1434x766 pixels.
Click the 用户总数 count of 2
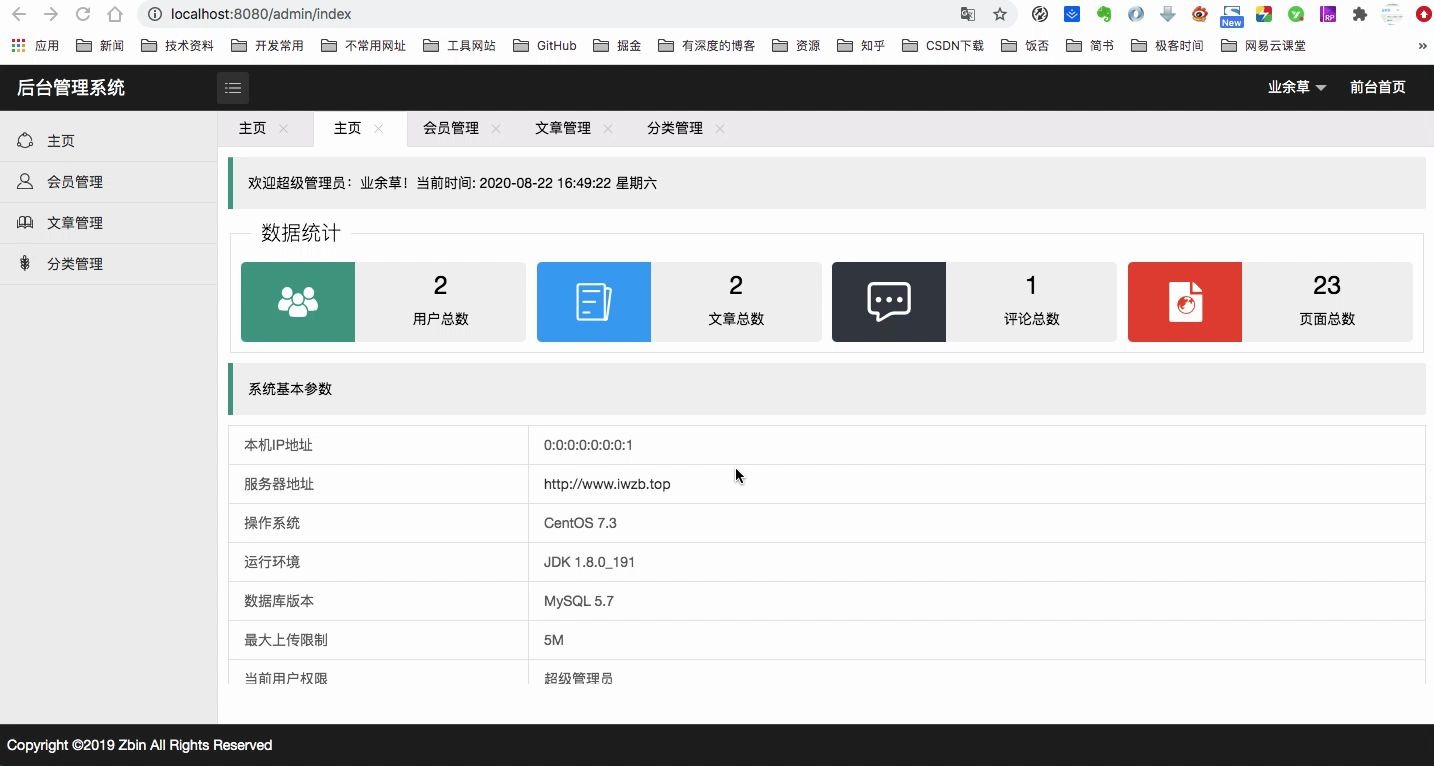coord(440,286)
